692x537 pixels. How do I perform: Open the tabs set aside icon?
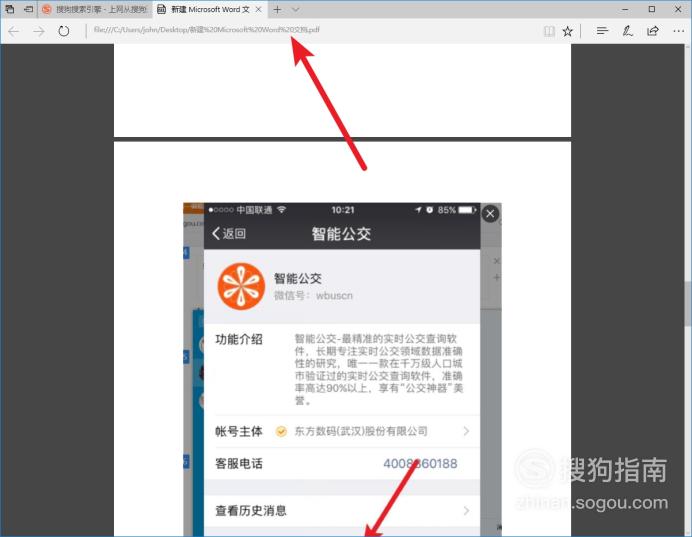coord(9,9)
